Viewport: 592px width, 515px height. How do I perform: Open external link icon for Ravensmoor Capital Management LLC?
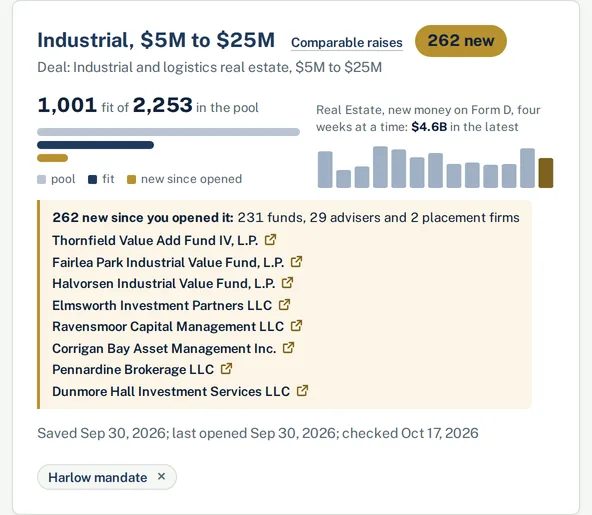296,326
